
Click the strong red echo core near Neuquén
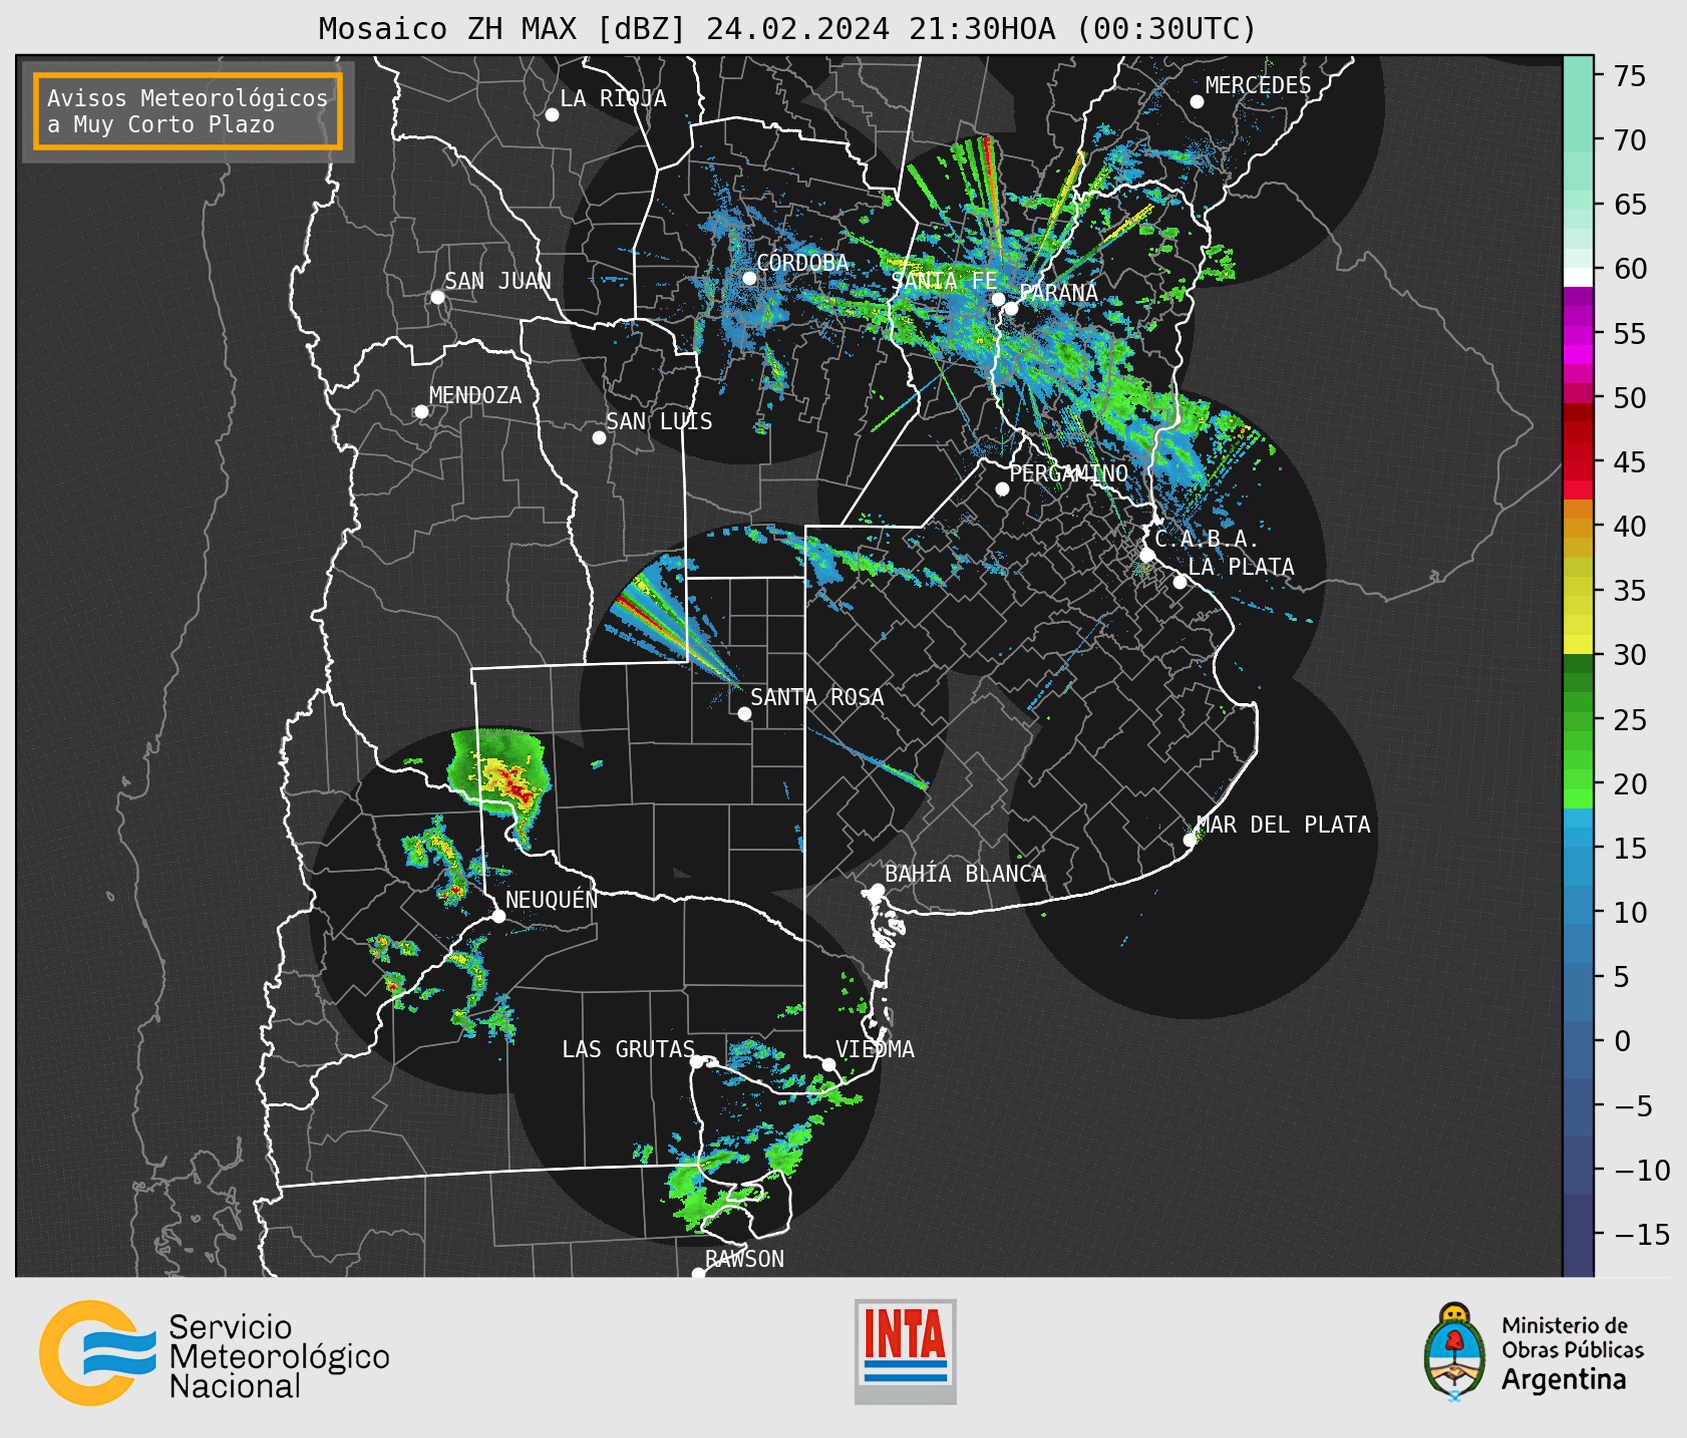(x=514, y=785)
